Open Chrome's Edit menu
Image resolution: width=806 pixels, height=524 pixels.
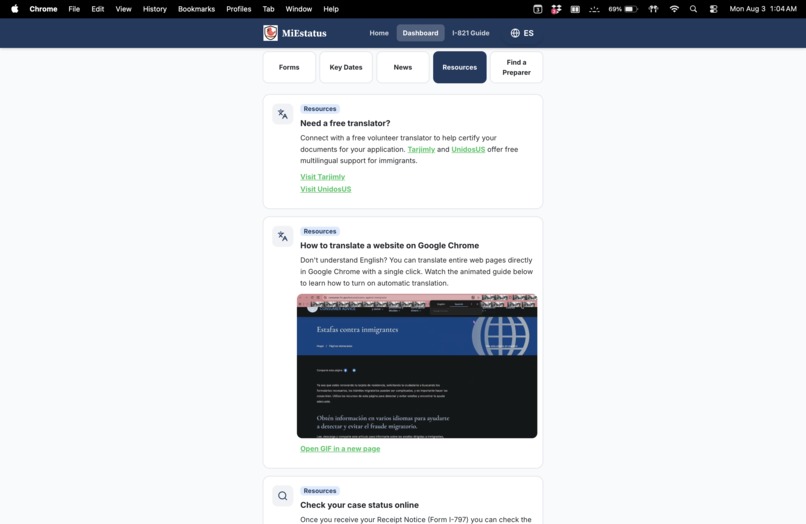pos(98,9)
